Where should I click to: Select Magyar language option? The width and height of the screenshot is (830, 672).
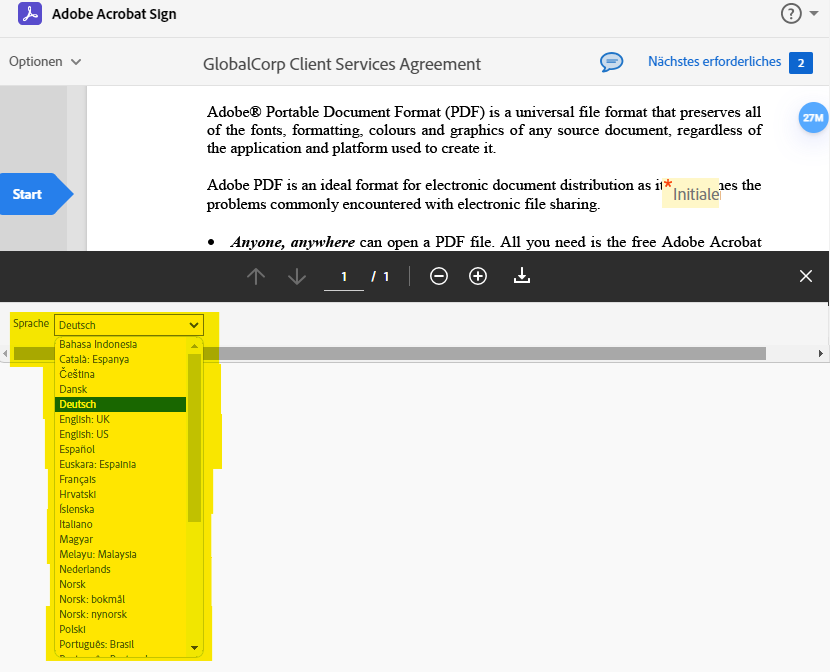[x=121, y=539]
